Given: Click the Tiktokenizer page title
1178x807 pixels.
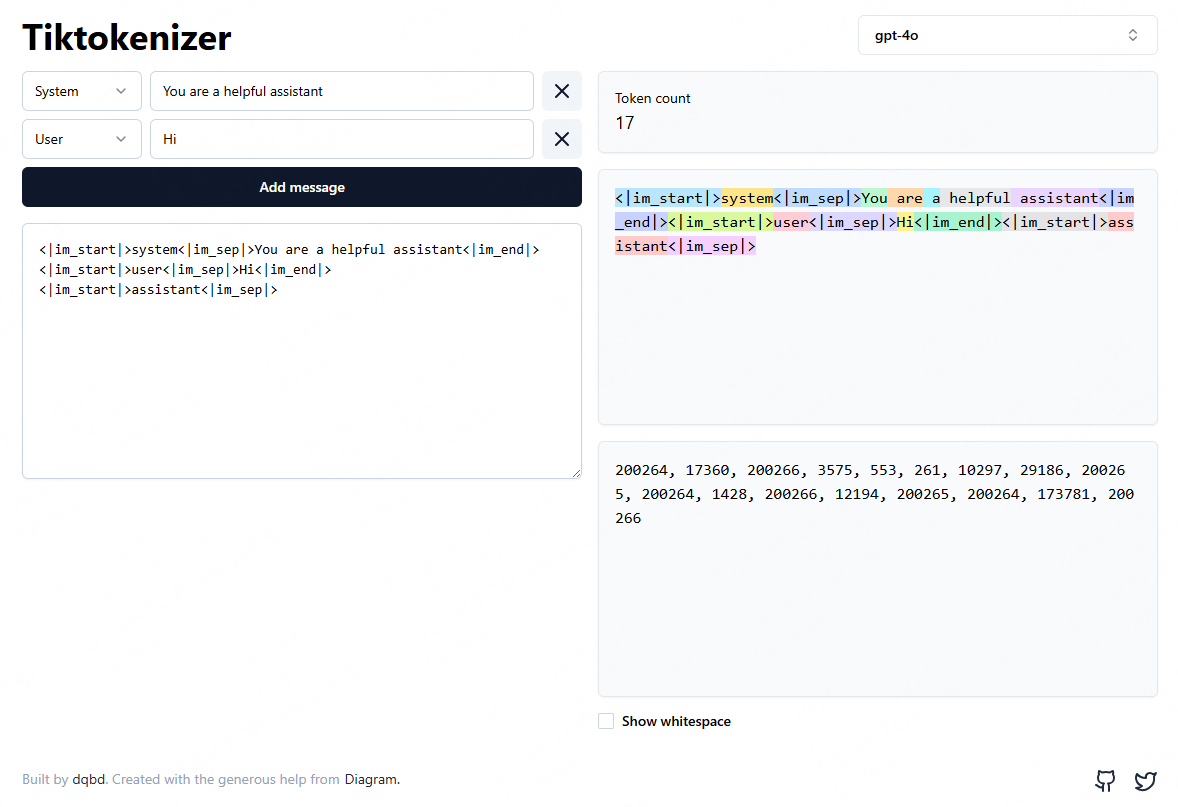Looking at the screenshot, I should click(127, 37).
